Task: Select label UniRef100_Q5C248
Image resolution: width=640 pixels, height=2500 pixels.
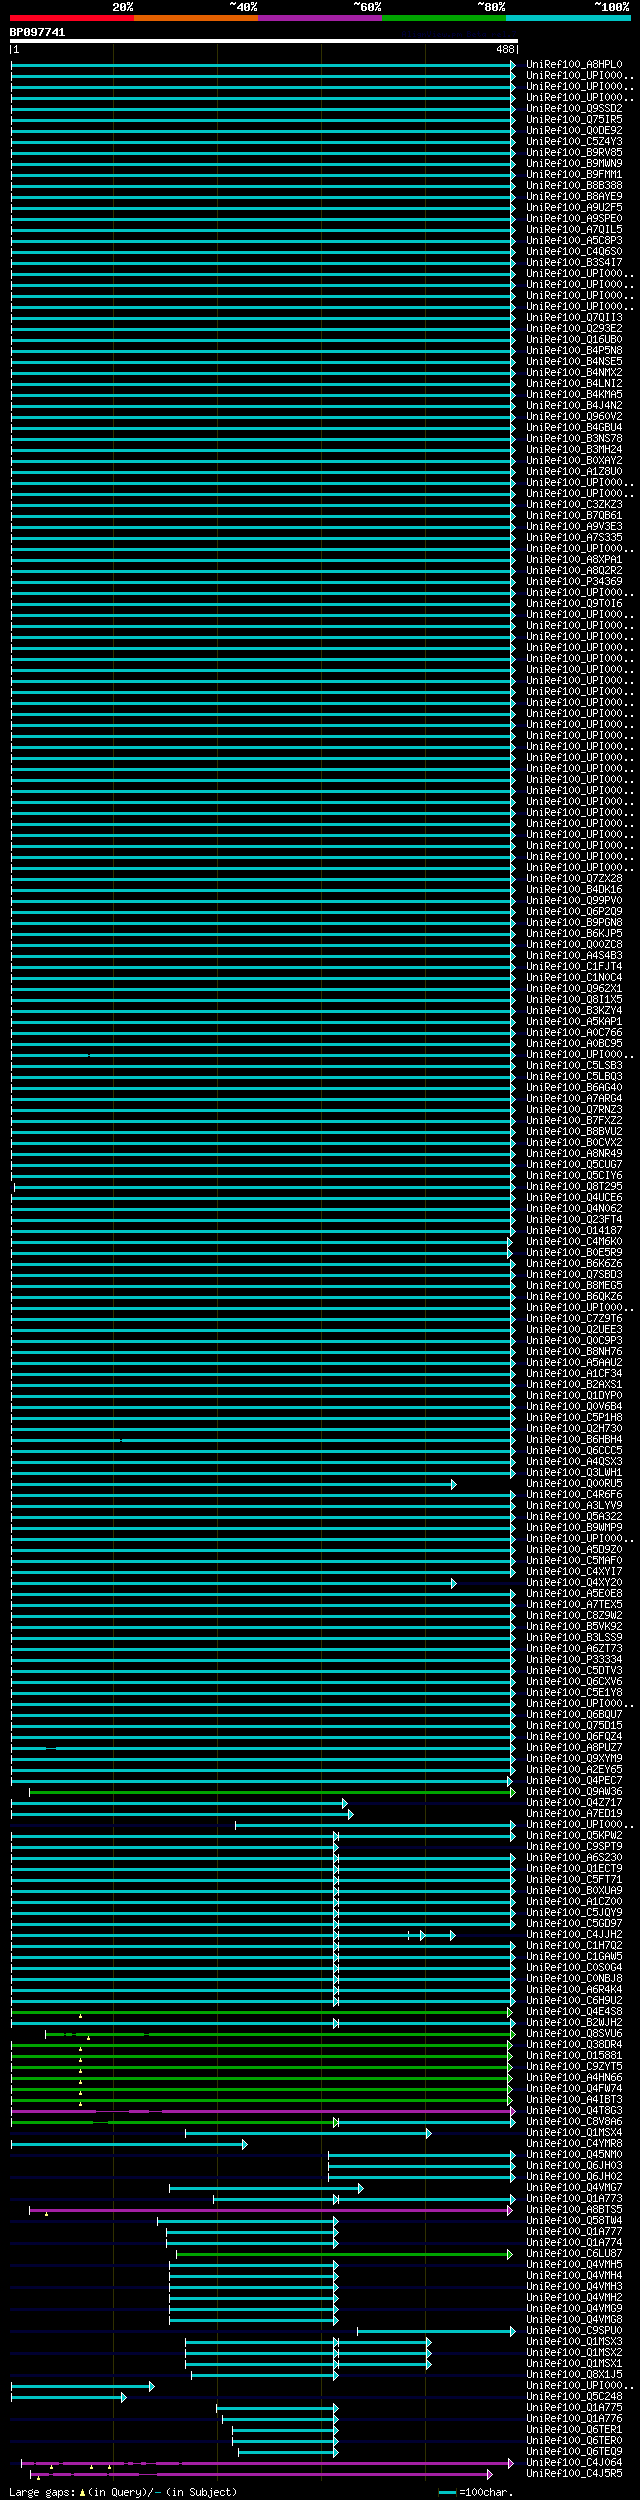Action: click(x=574, y=2397)
